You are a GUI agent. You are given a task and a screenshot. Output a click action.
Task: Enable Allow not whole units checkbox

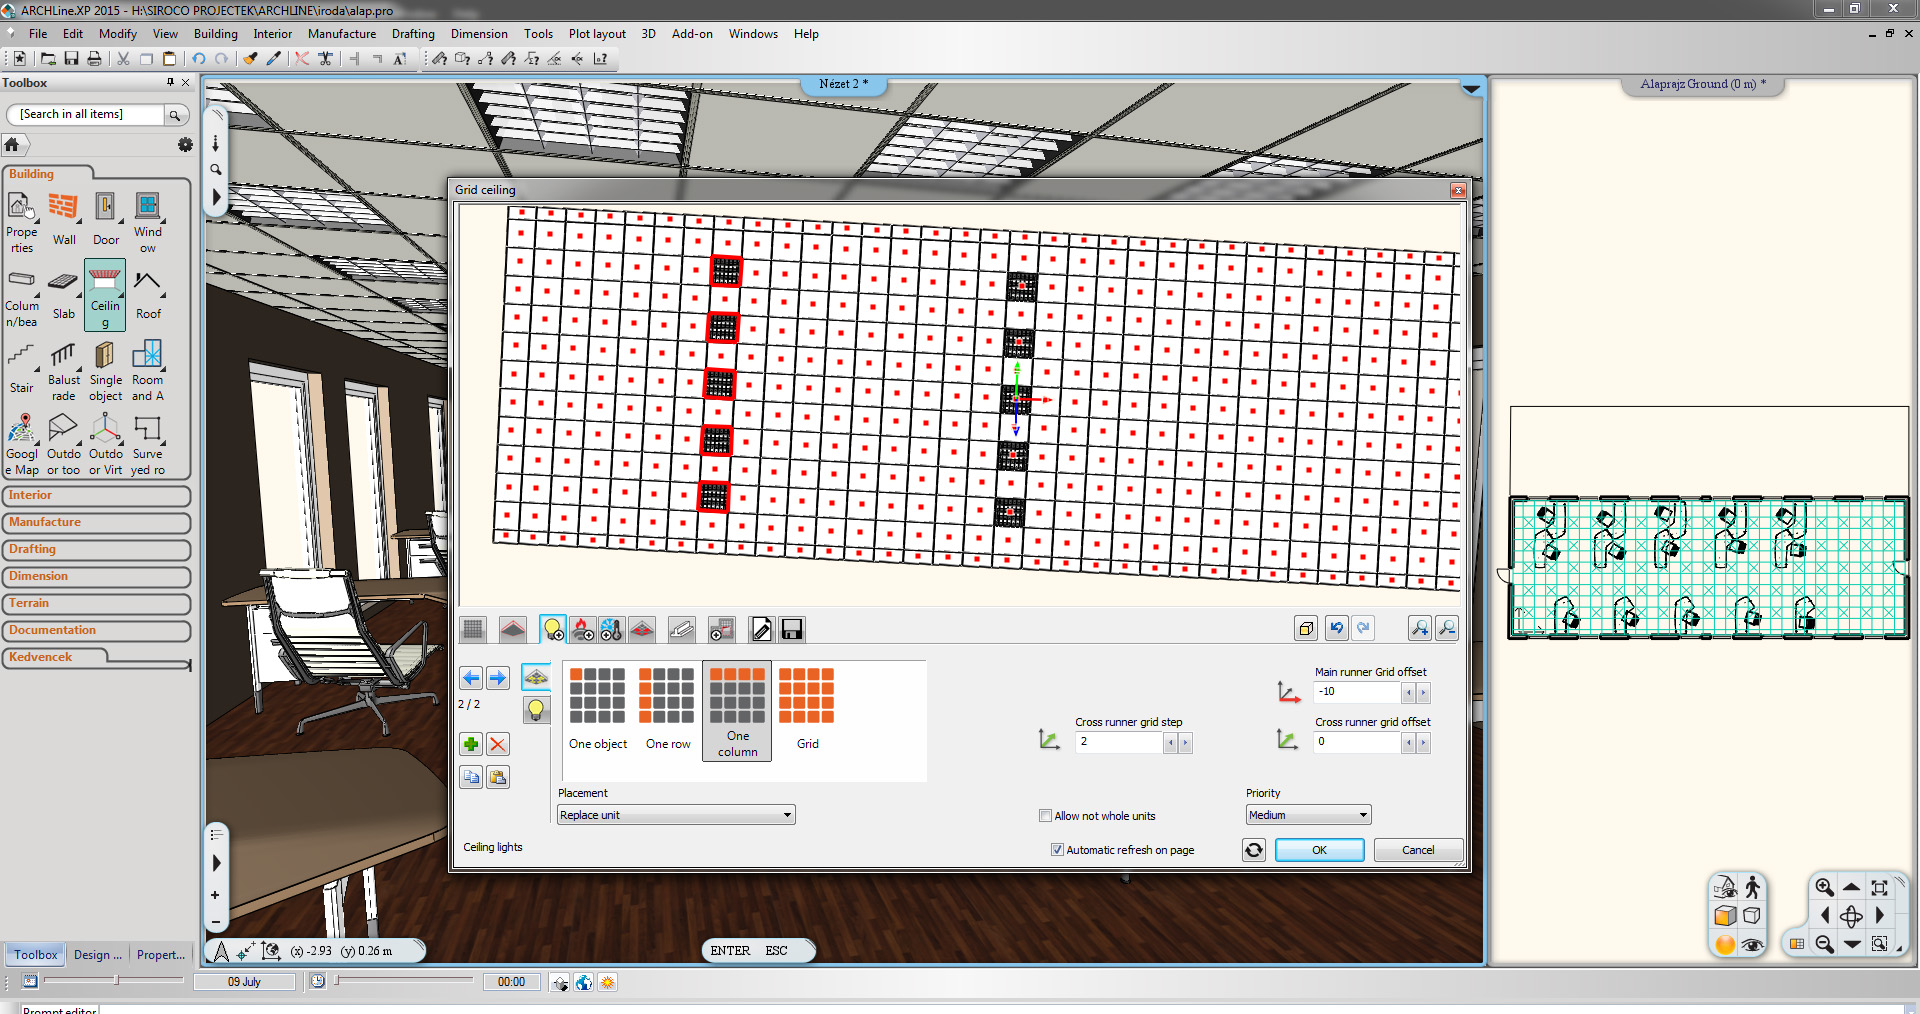(1046, 816)
